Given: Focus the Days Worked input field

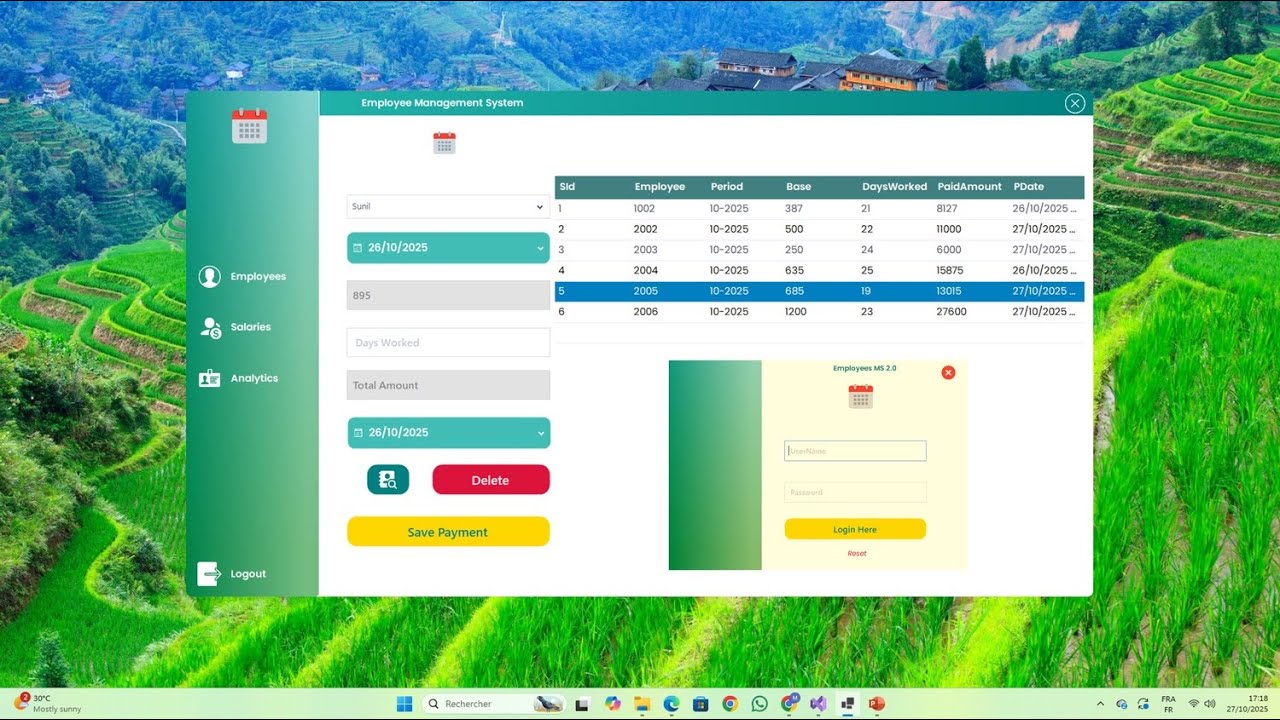Looking at the screenshot, I should point(448,342).
